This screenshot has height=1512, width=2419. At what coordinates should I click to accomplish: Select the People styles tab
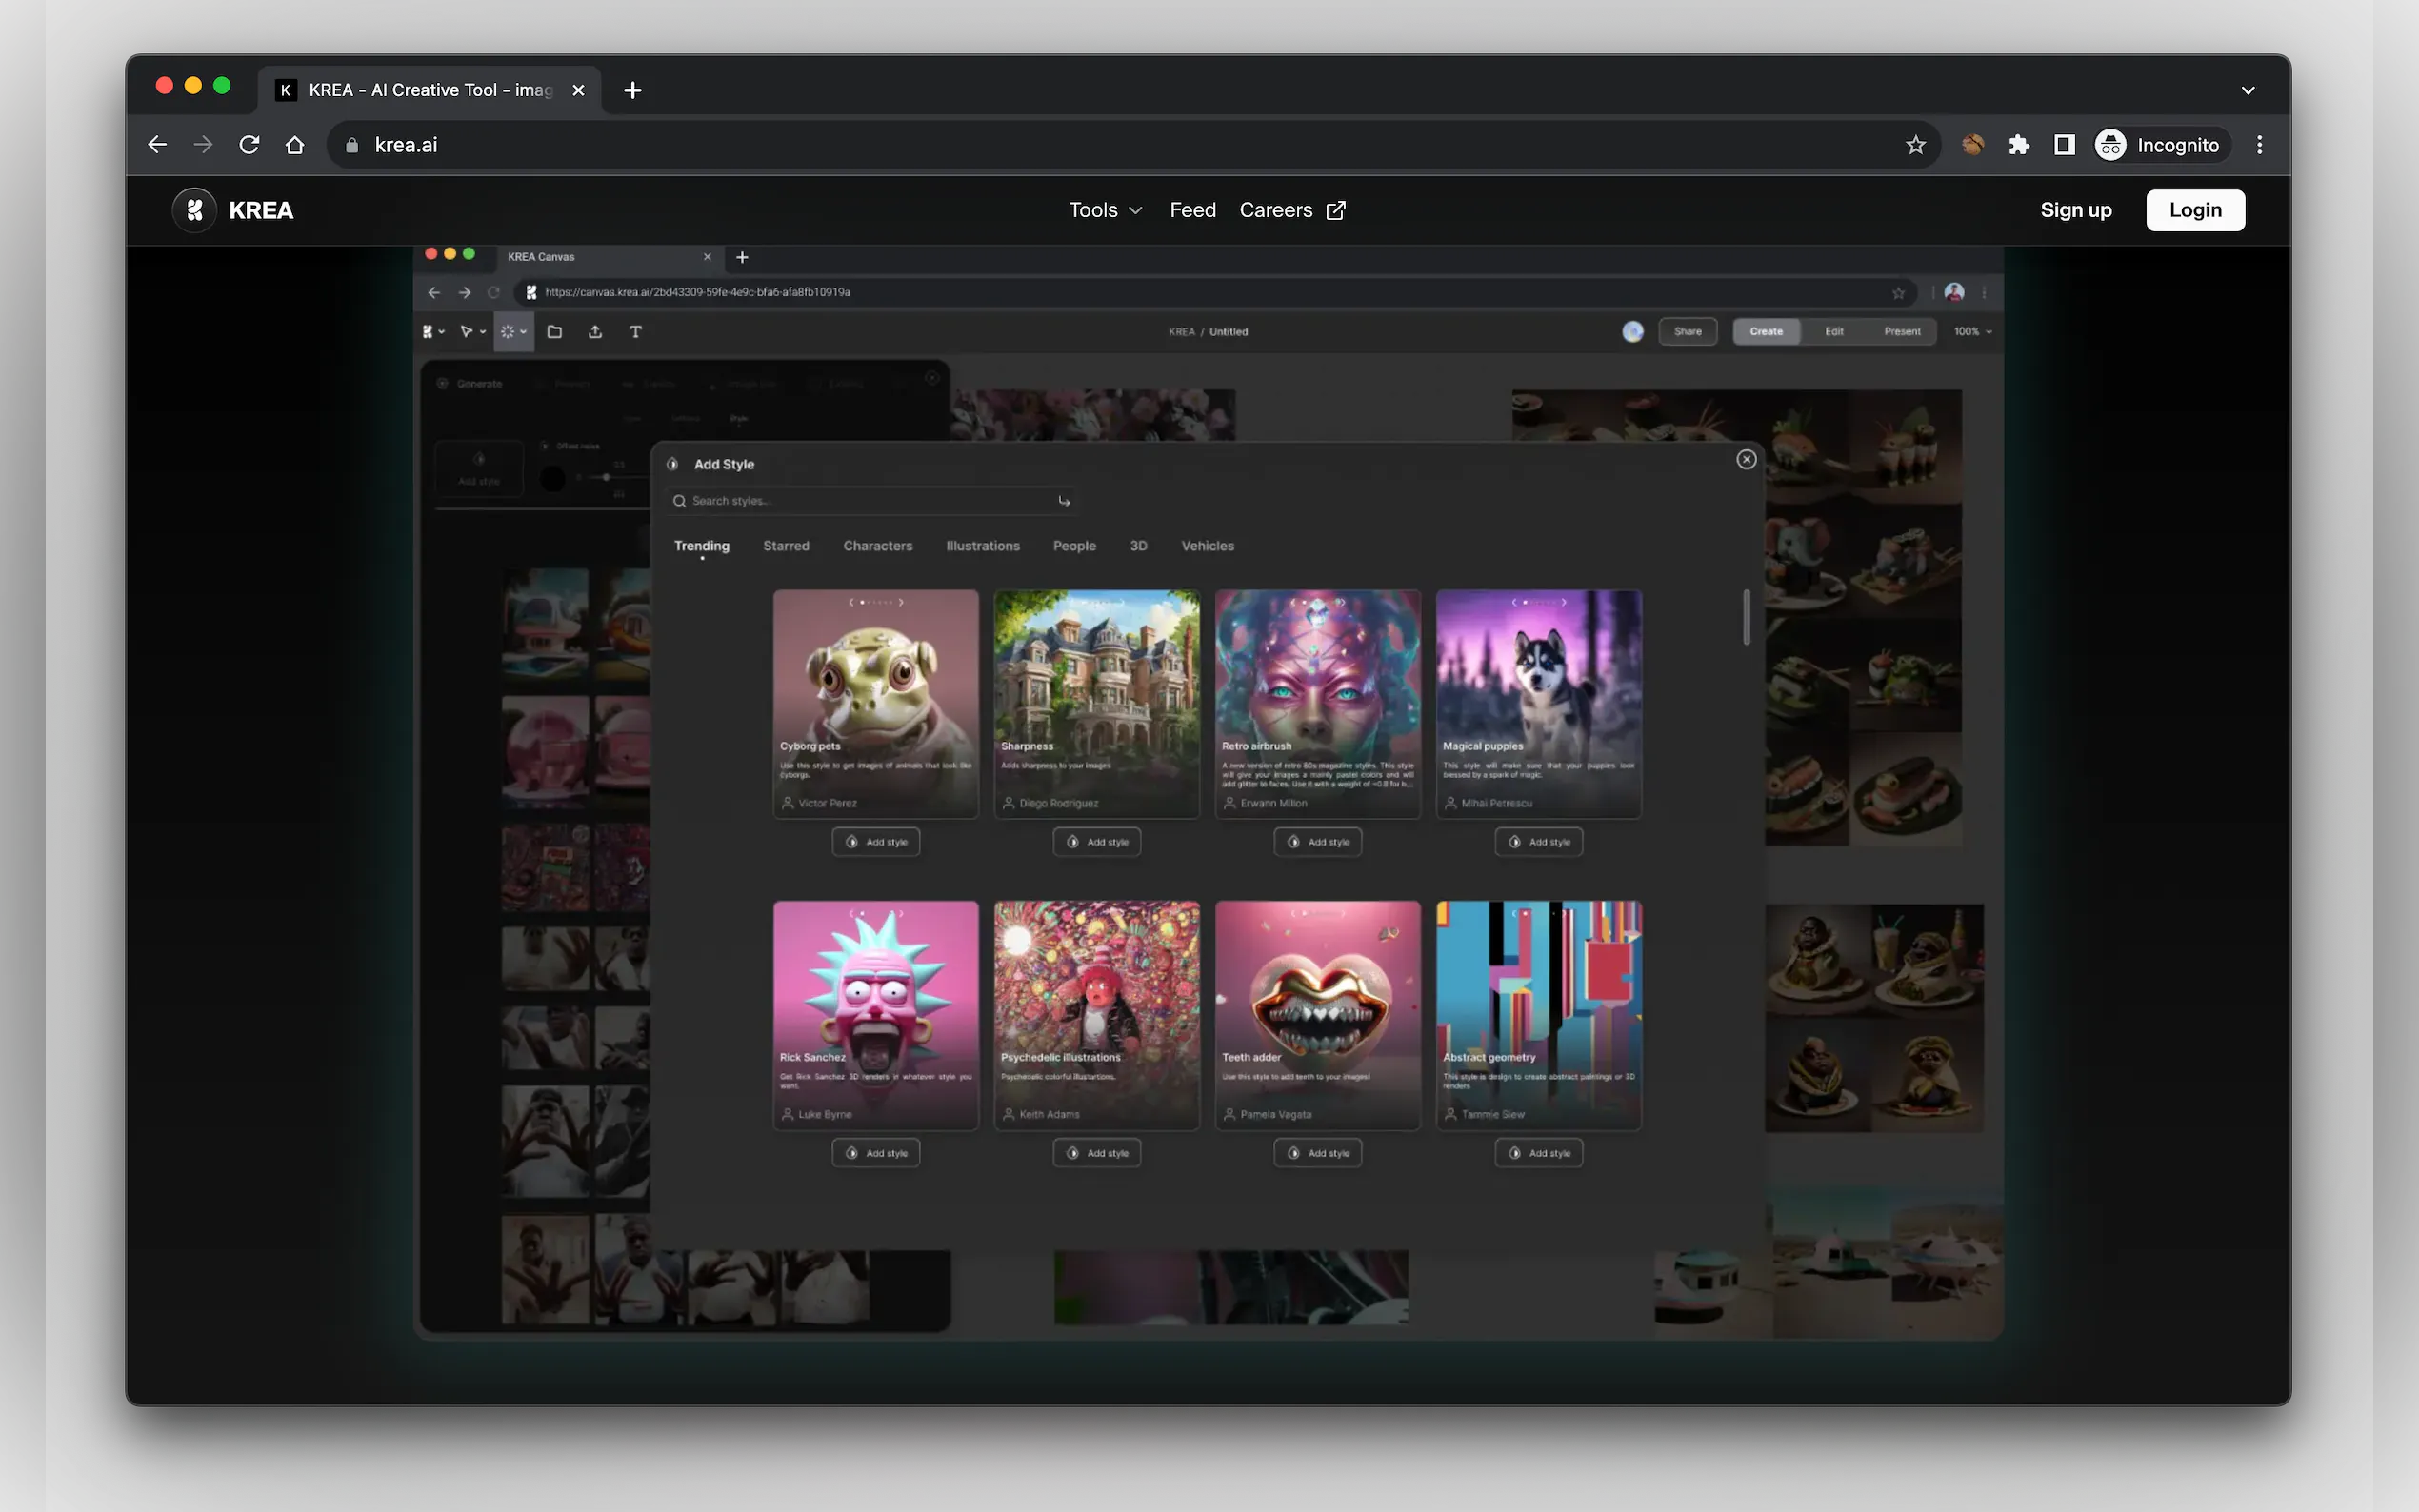tap(1074, 546)
